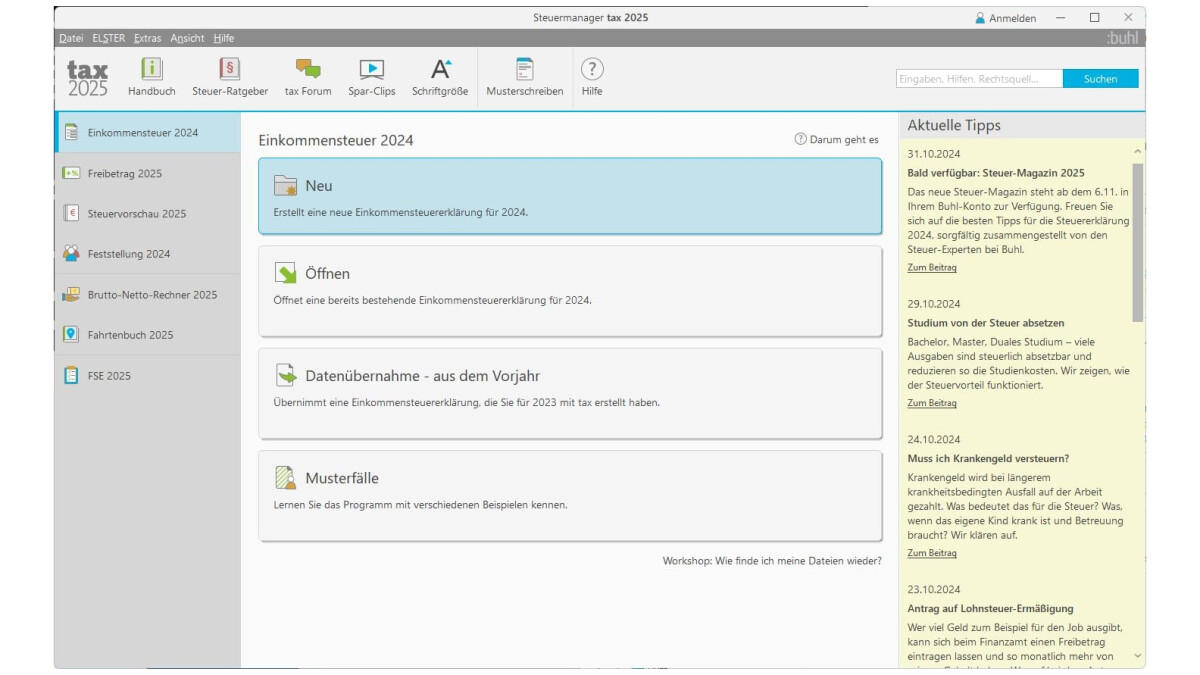Open the Musterschreiben document icon
Image resolution: width=1200 pixels, height=675 pixels.
[524, 70]
